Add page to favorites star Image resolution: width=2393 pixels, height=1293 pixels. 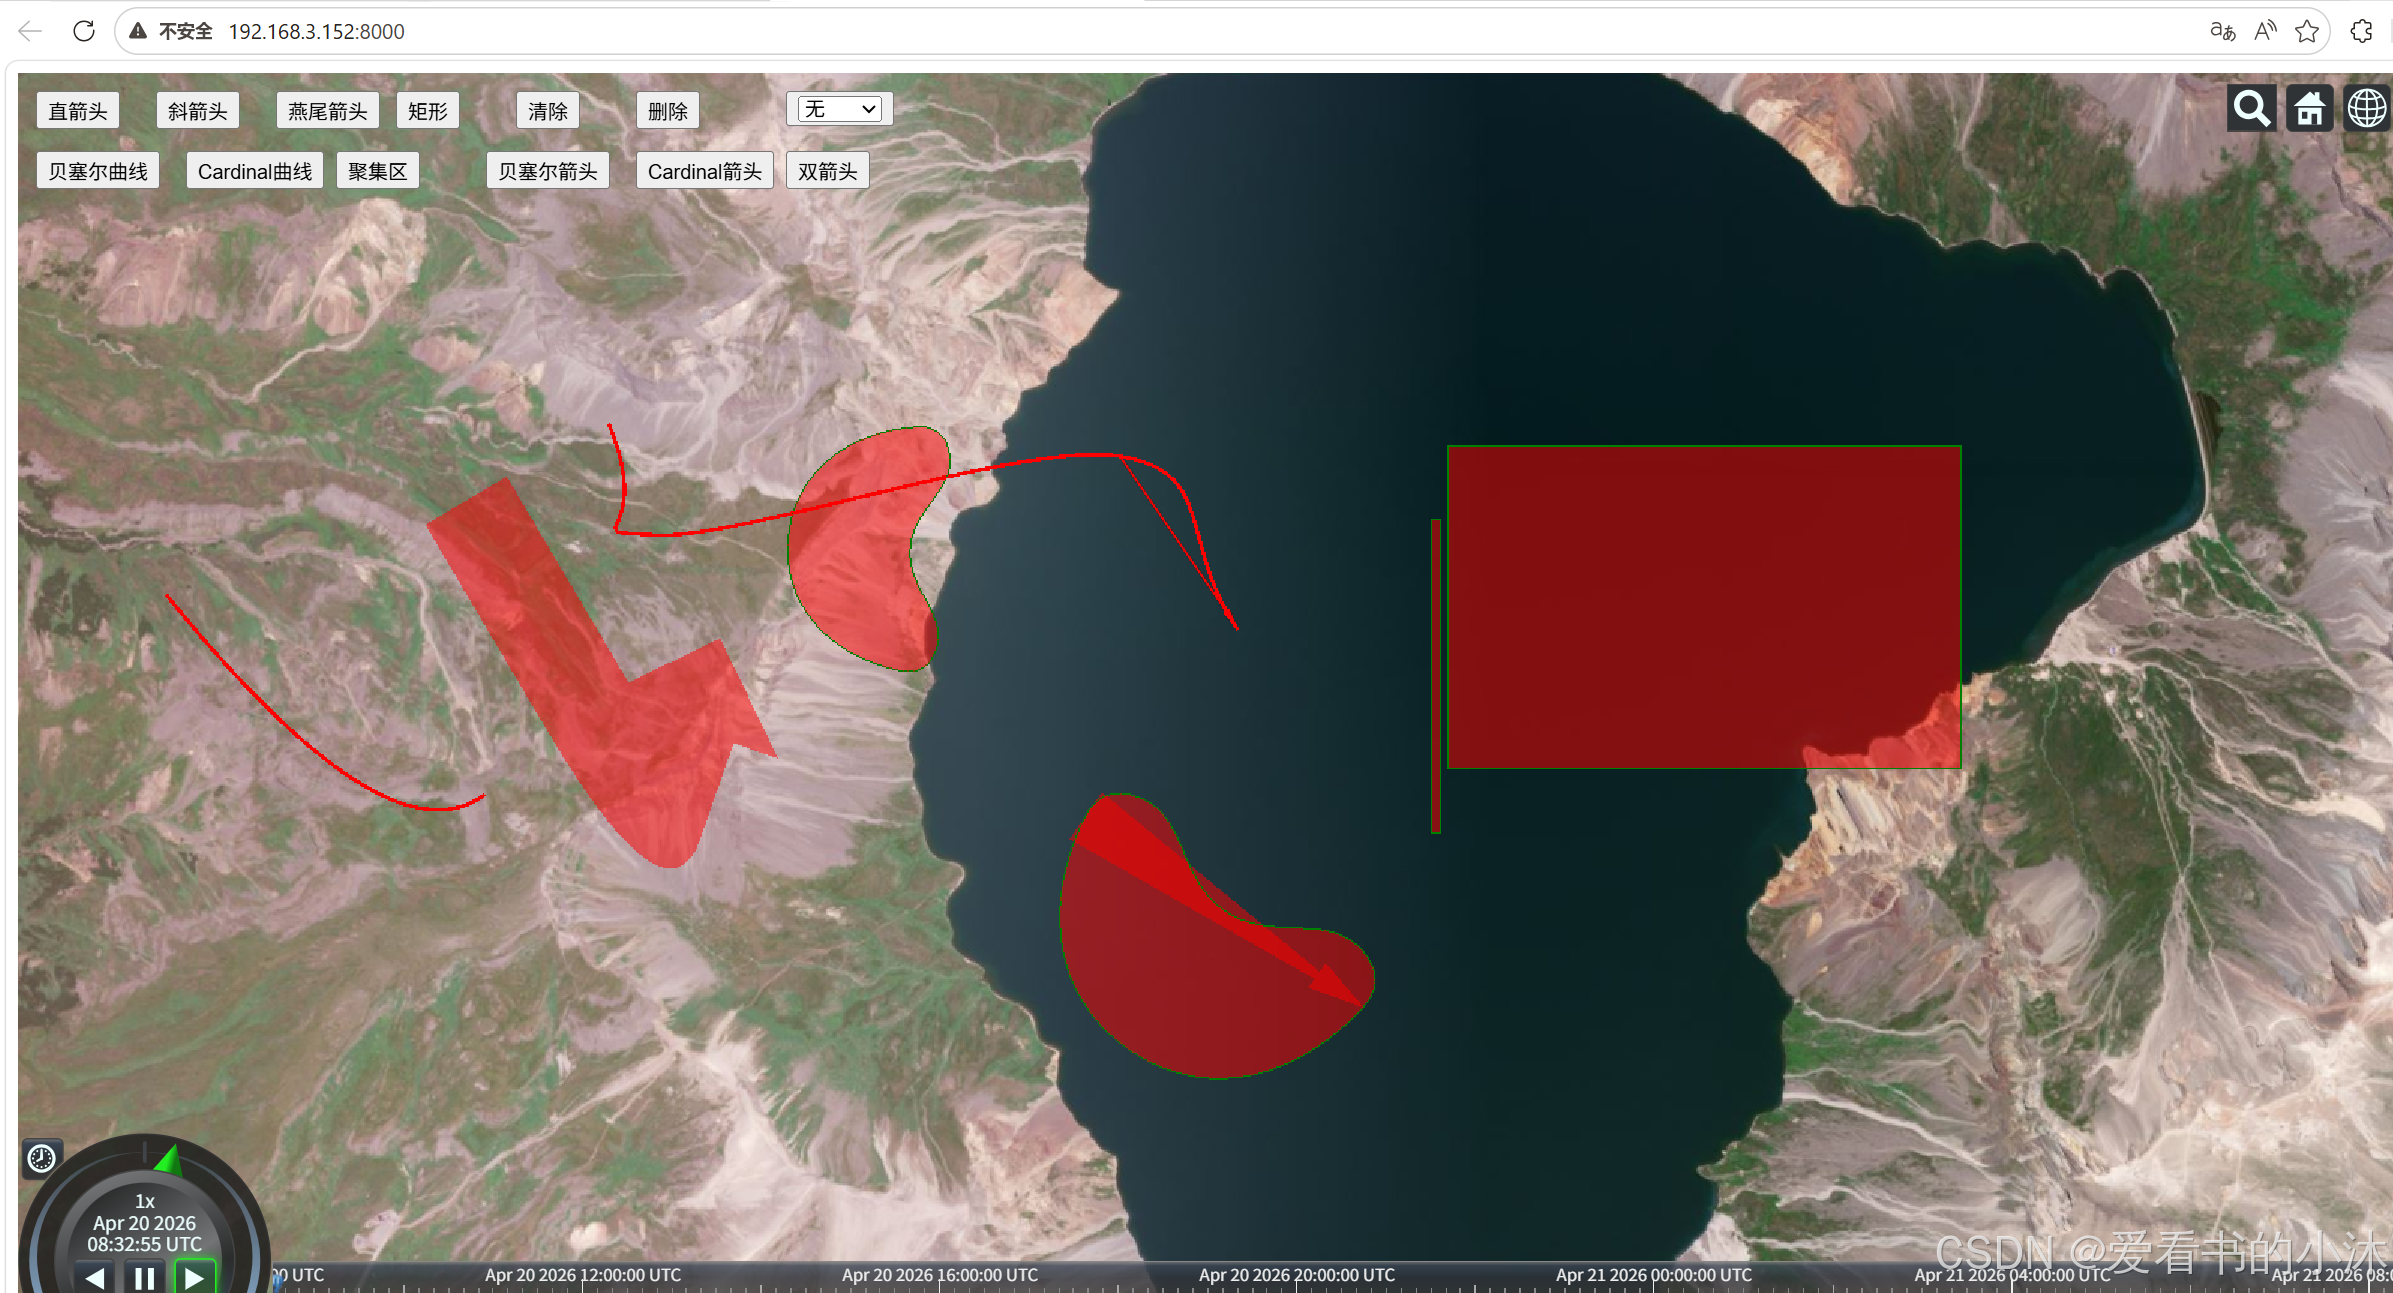pos(2307,31)
